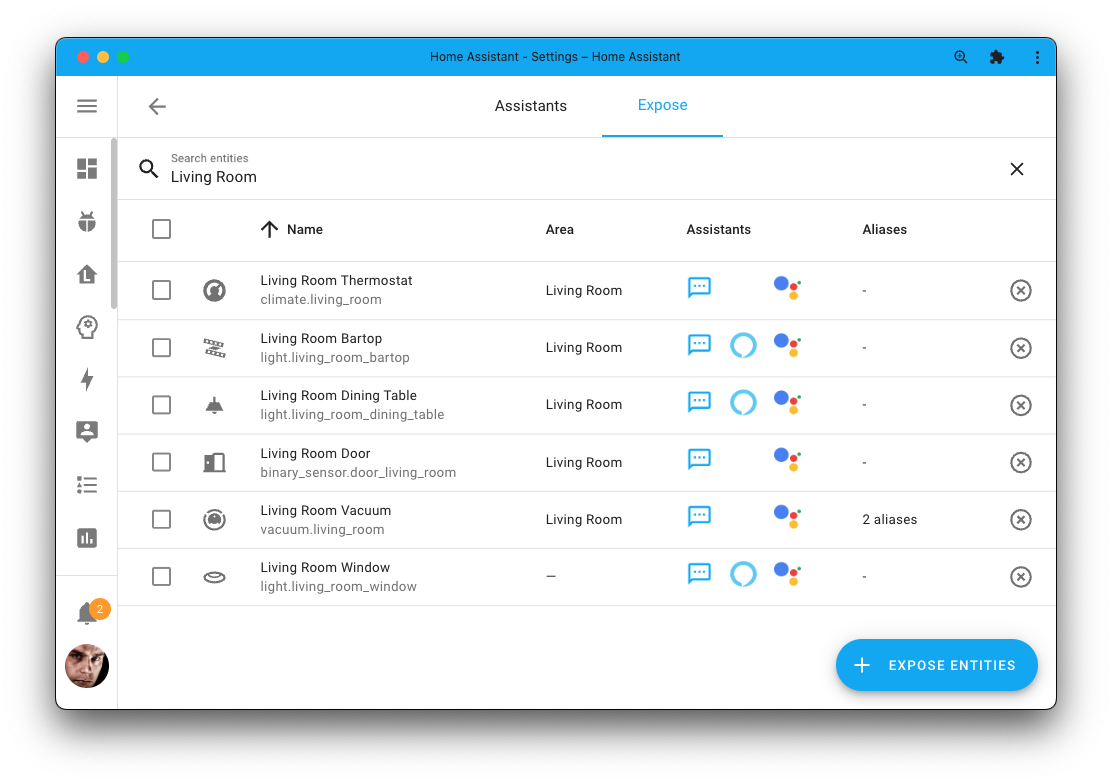The height and width of the screenshot is (783, 1112).
Task: Open the History bar-chart icon in sidebar
Action: pos(87,538)
